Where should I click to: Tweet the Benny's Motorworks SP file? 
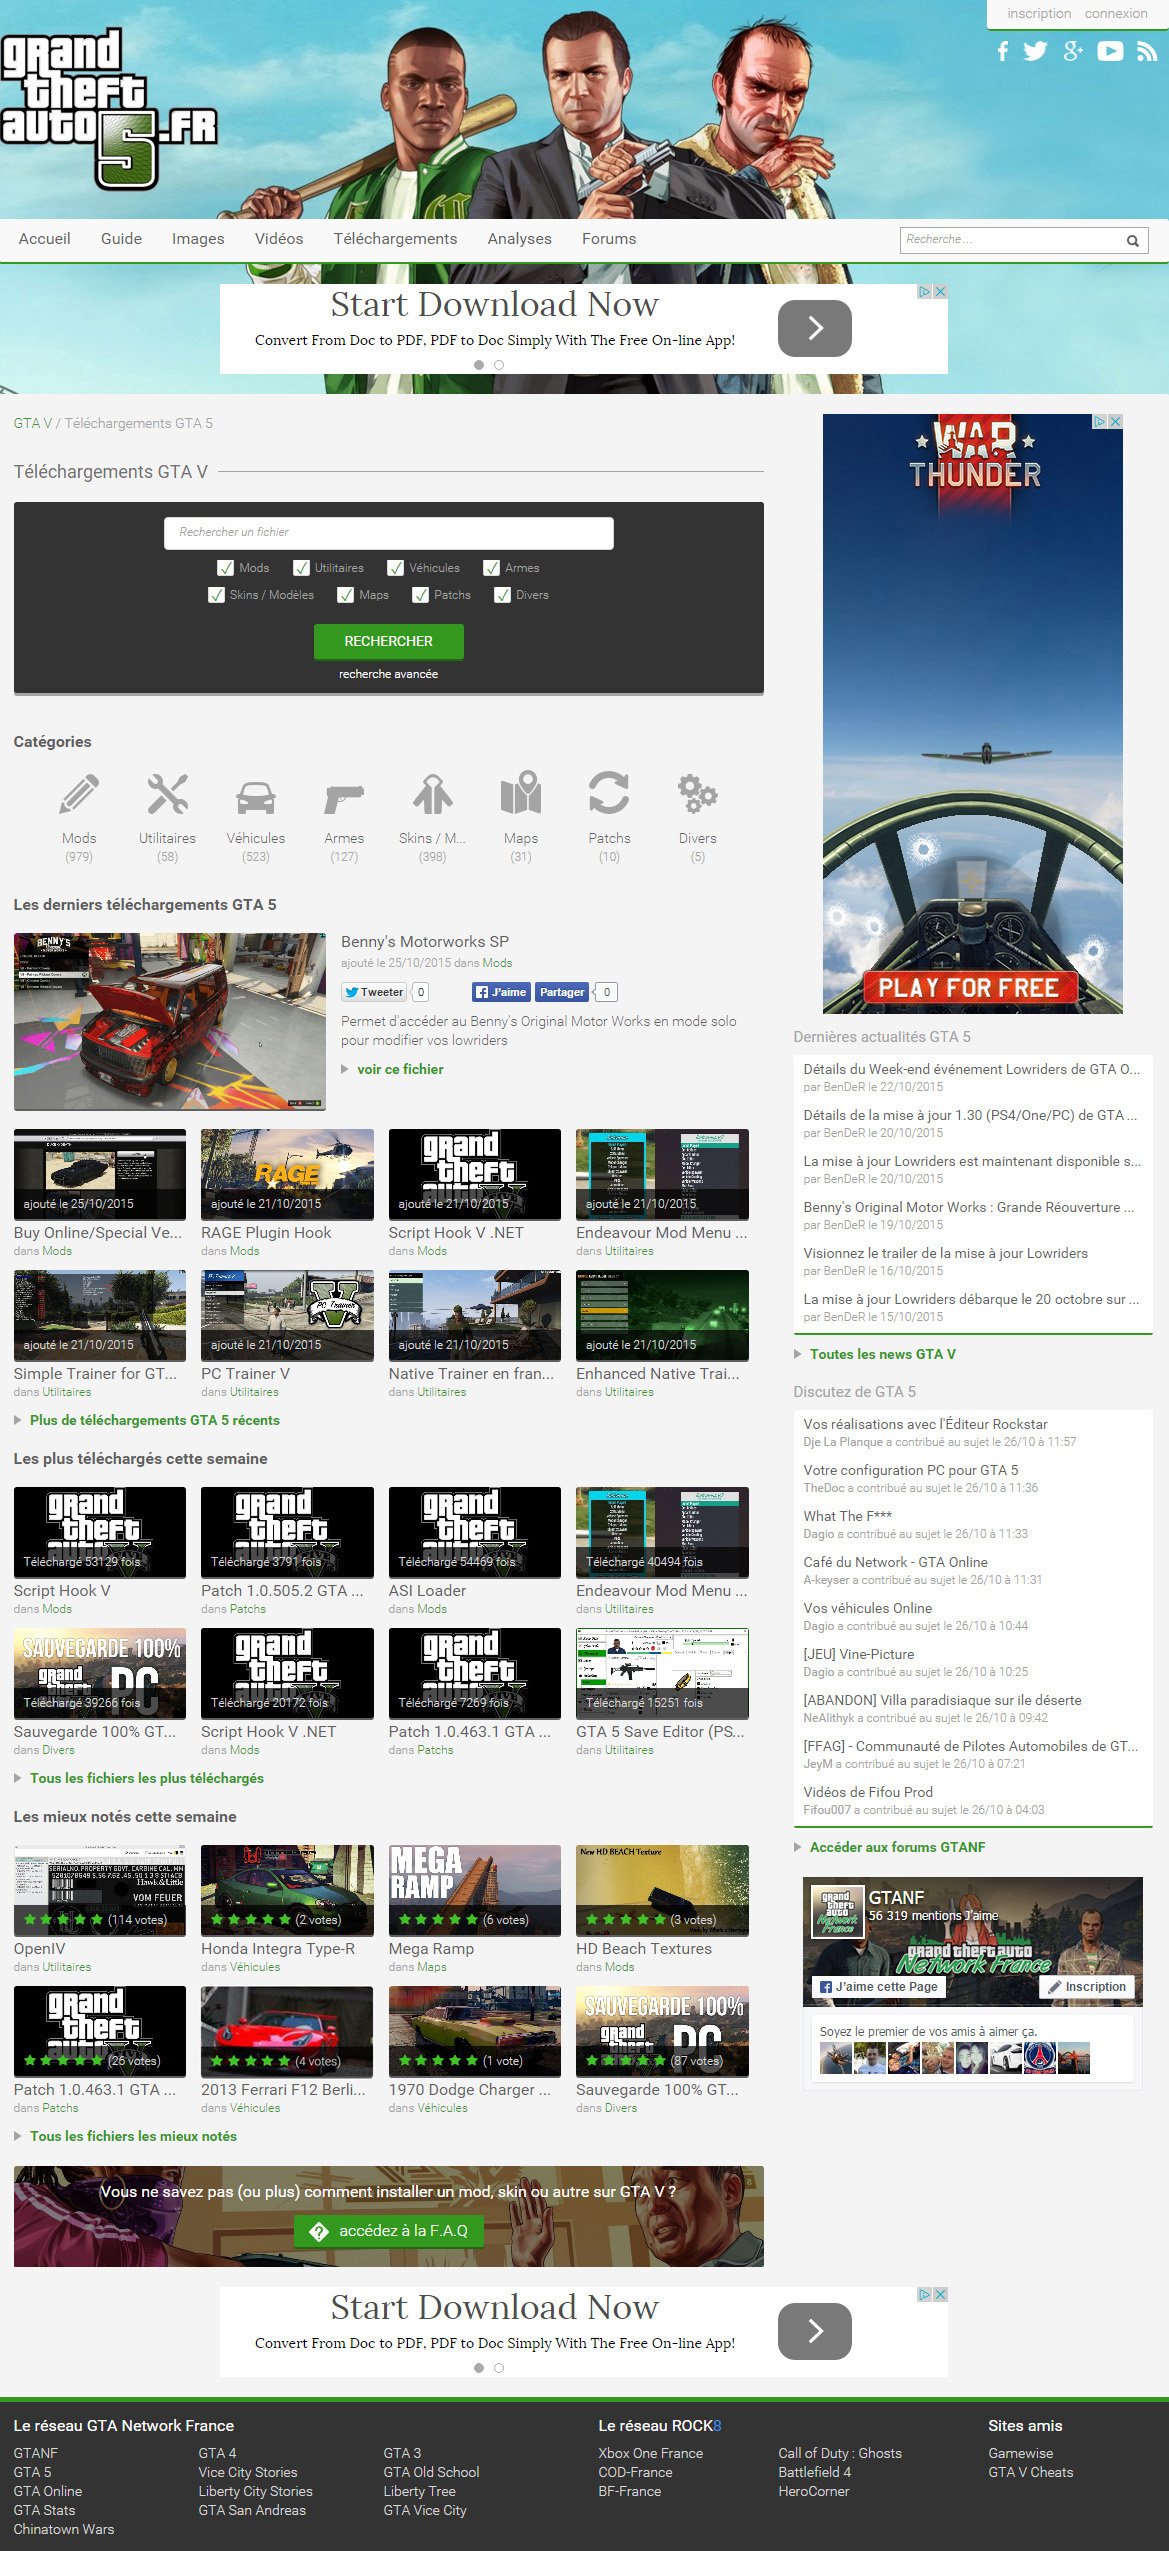click(x=375, y=992)
